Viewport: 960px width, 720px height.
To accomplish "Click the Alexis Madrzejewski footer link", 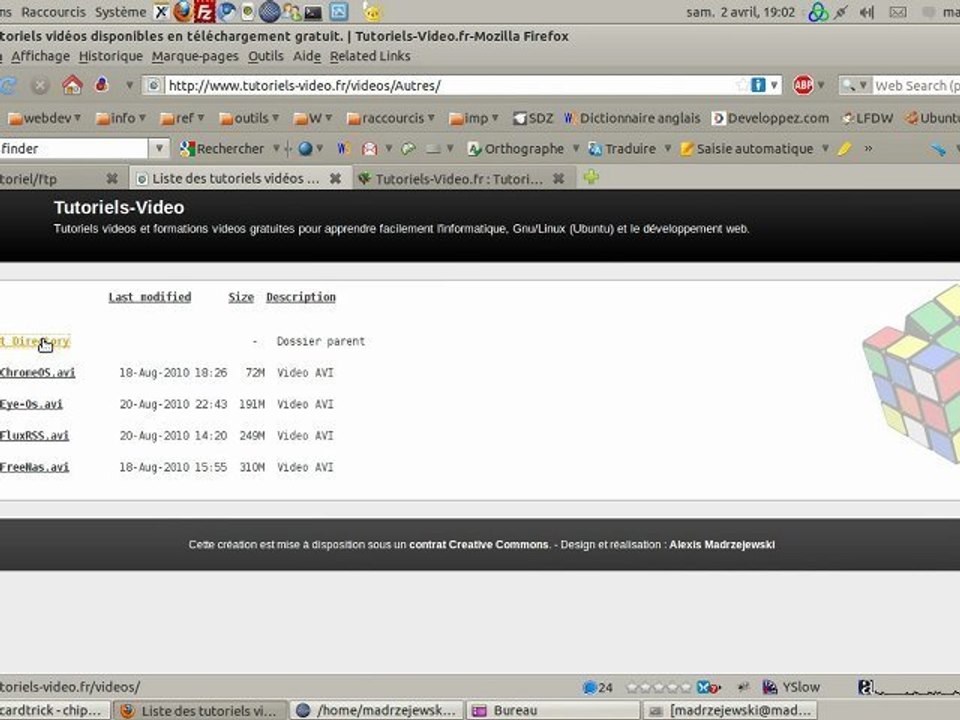I will coord(722,544).
